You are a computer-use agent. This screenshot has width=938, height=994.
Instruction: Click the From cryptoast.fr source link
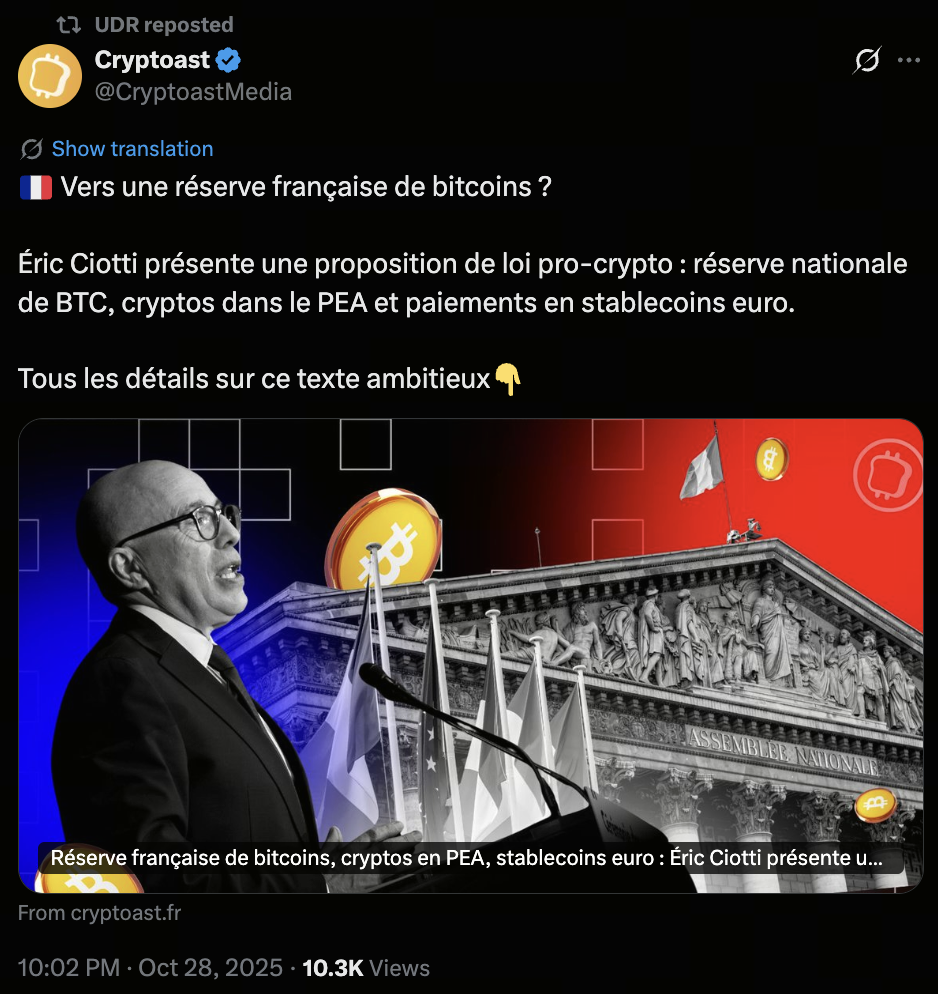(100, 913)
